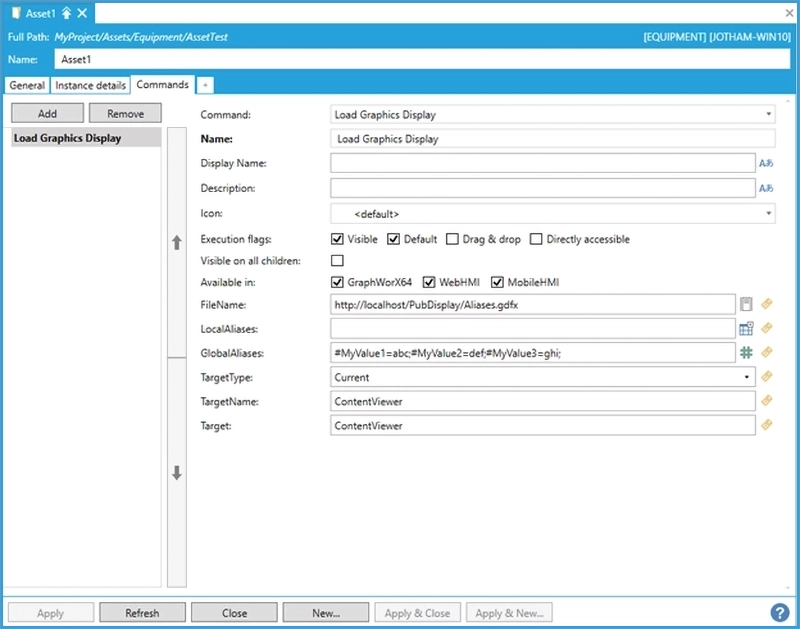The image size is (800, 629).
Task: Click the Add command button
Action: (47, 114)
